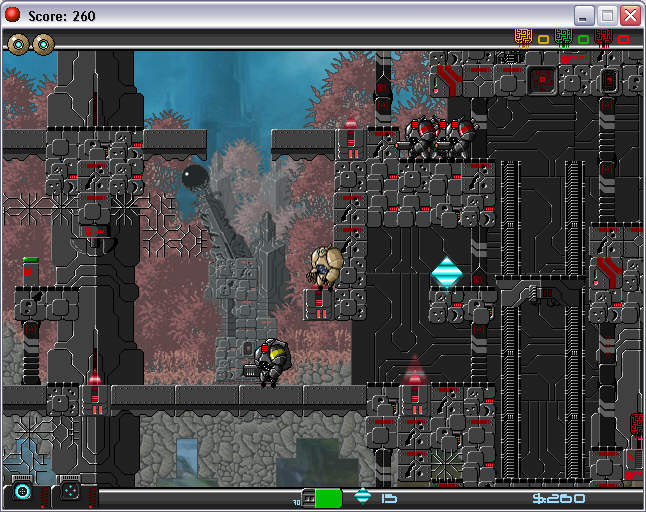Viewport: 646px width, 512px height.
Task: Click the red application icon in title bar
Action: (x=13, y=15)
